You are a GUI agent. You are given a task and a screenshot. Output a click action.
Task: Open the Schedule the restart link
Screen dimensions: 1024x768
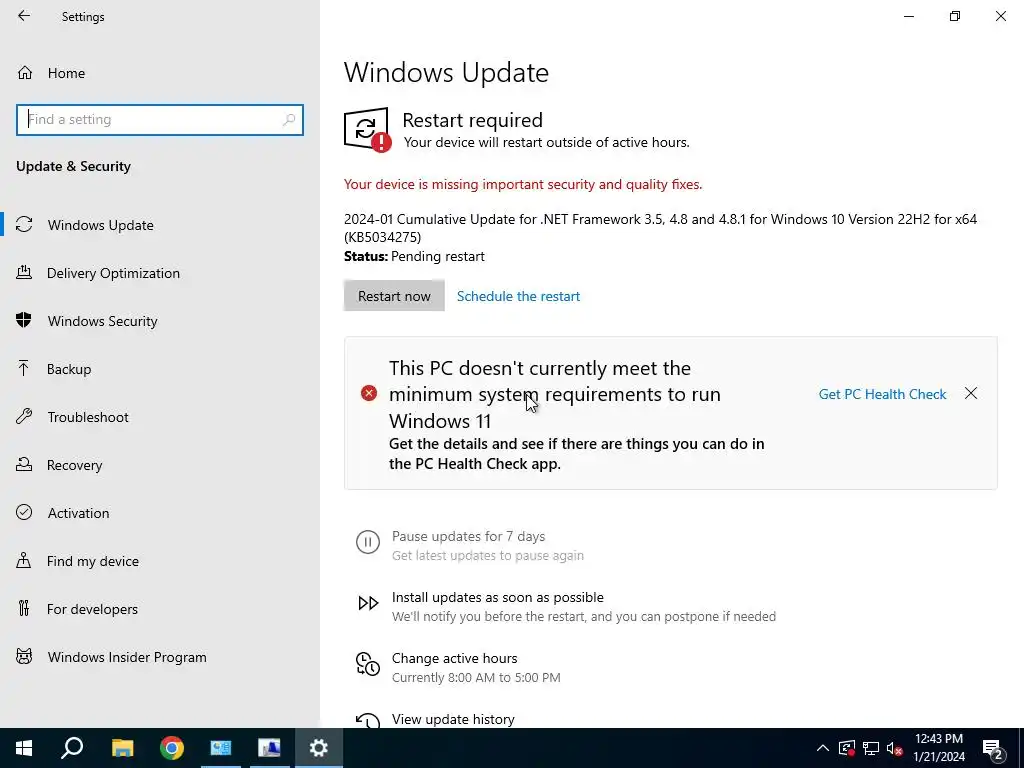coord(518,296)
